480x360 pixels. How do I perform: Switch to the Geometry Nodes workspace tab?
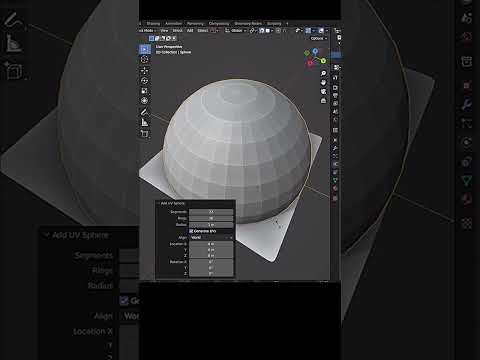tap(248, 23)
